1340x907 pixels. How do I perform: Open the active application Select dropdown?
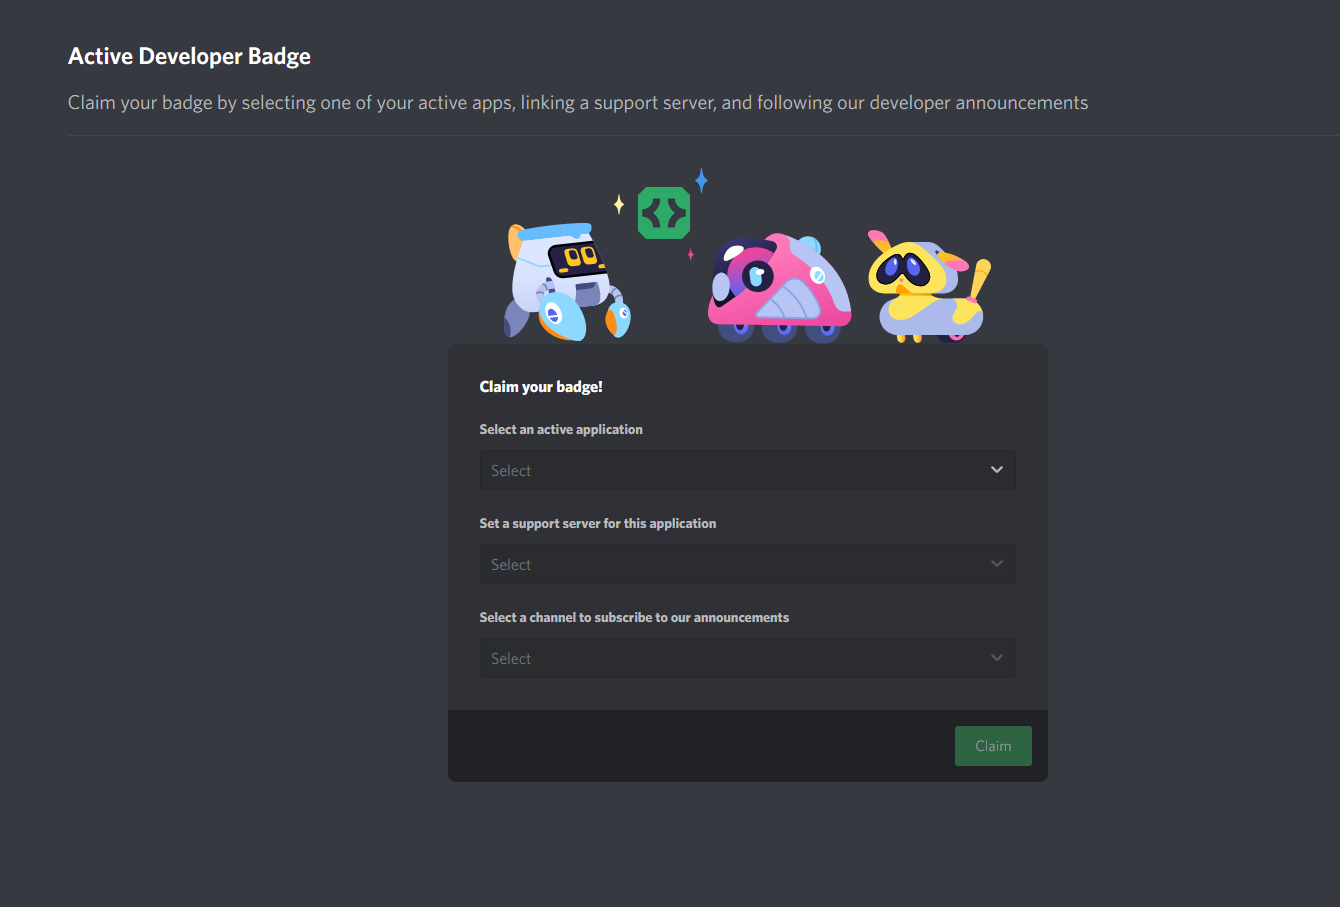[x=735, y=470]
